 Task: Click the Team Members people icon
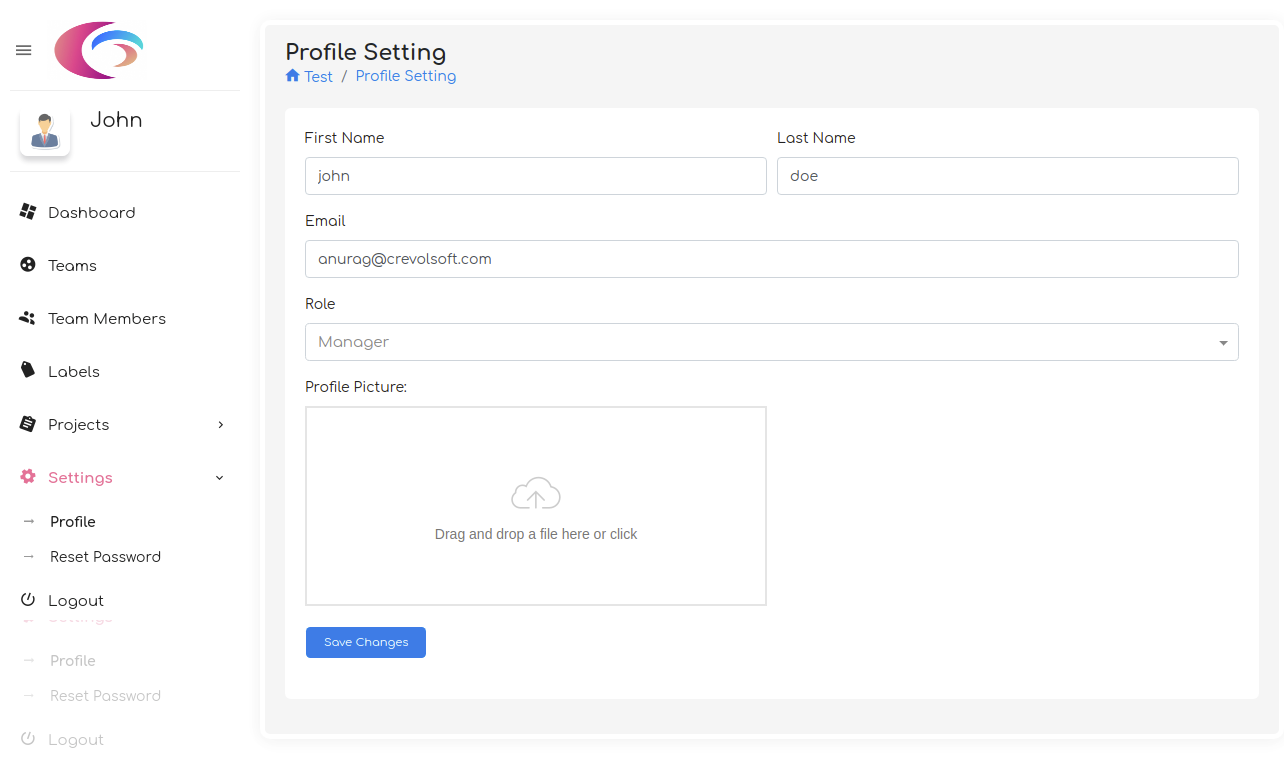[x=28, y=318]
